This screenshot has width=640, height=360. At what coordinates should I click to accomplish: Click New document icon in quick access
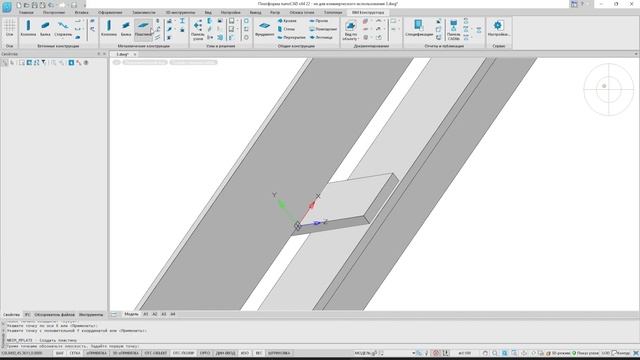coord(19,5)
